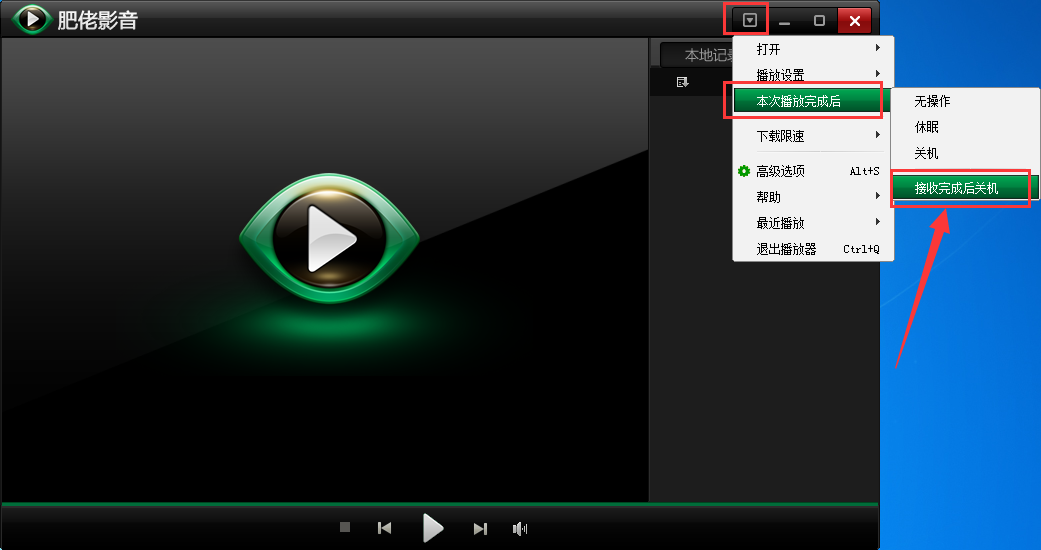Screen dimensions: 1041x550
Task: Maximize the 肥佬影音 window
Action: (x=819, y=21)
